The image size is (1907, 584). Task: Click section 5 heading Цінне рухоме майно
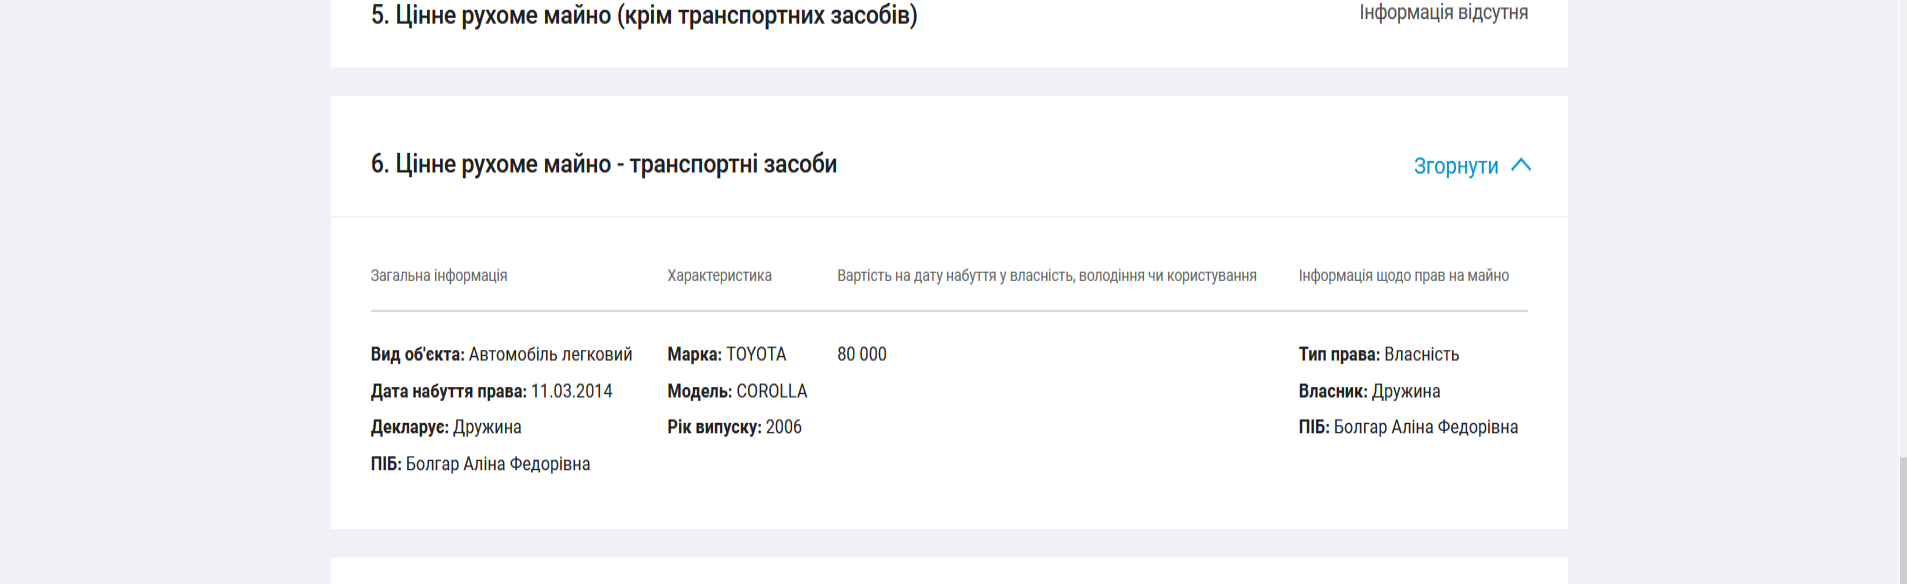click(x=643, y=15)
